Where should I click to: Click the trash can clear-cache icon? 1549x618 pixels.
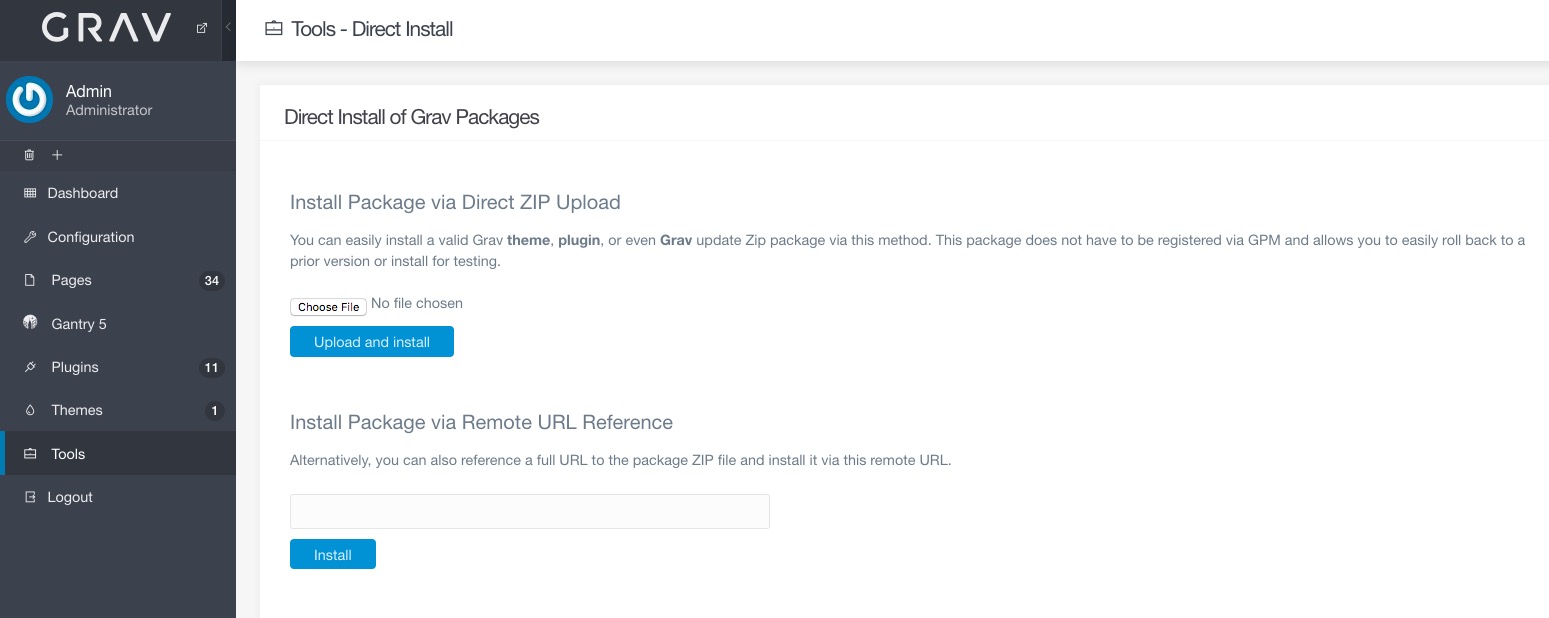click(29, 155)
